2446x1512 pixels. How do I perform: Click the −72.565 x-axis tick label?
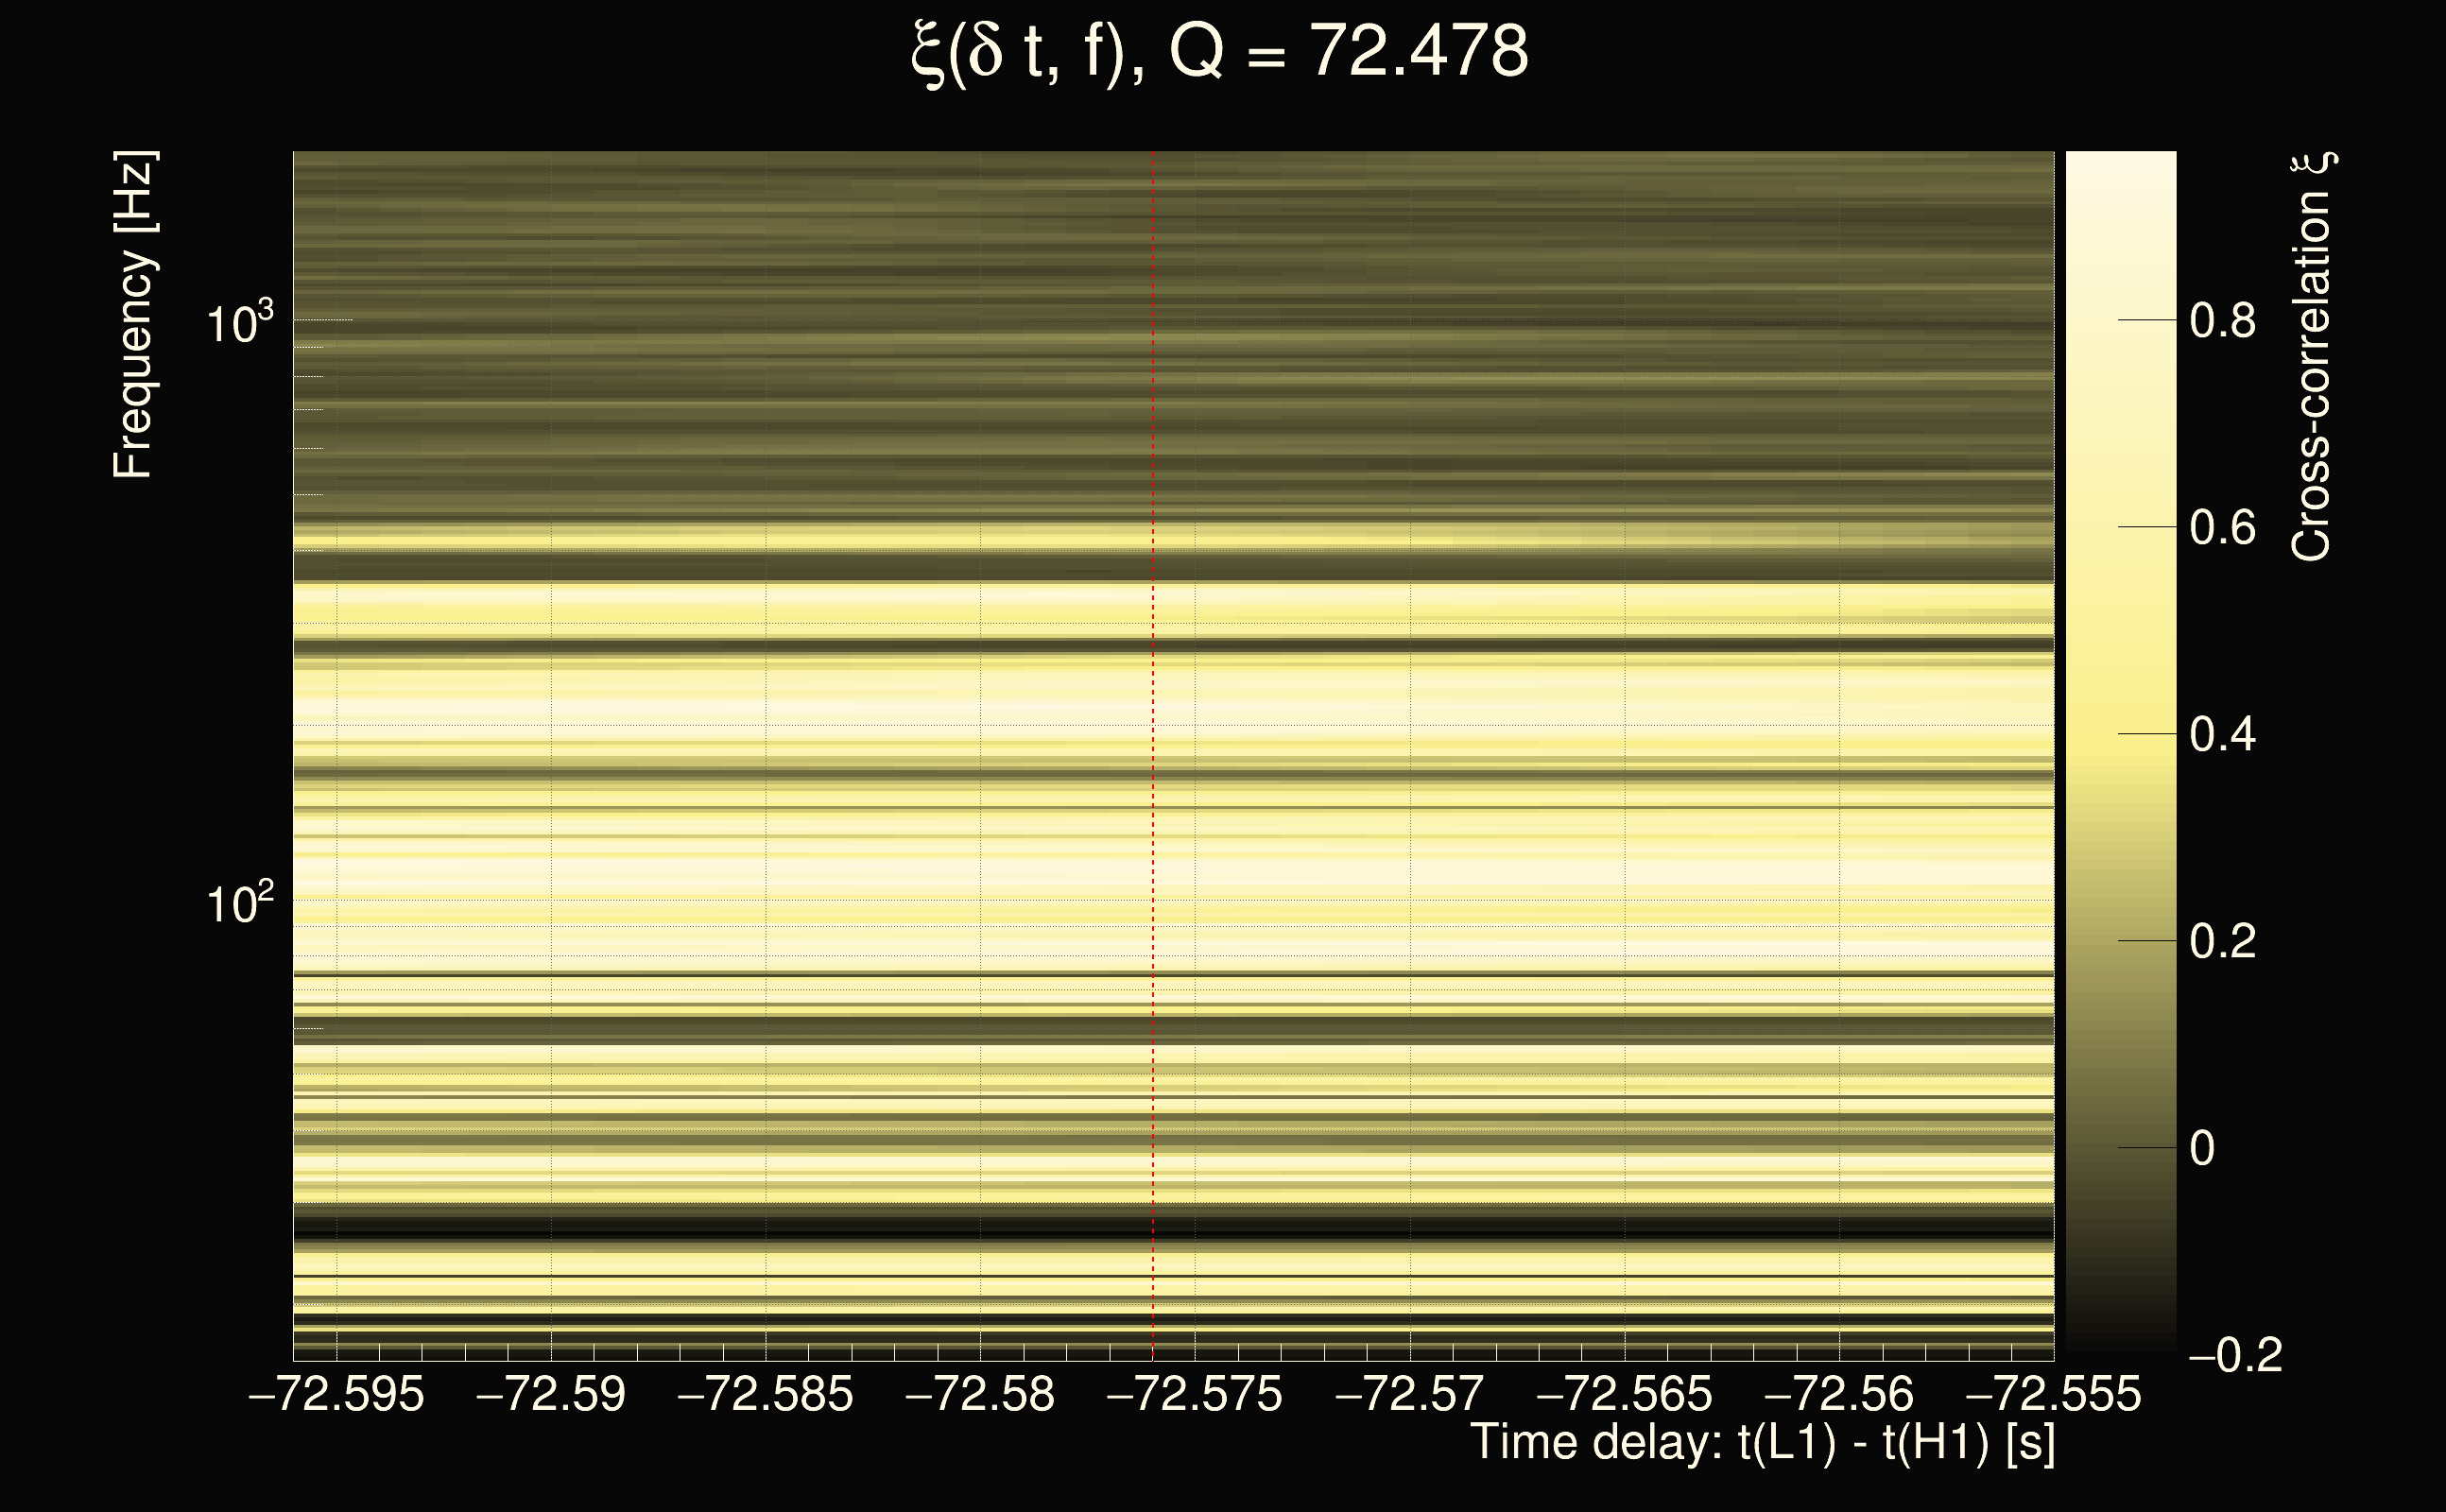point(1624,1394)
